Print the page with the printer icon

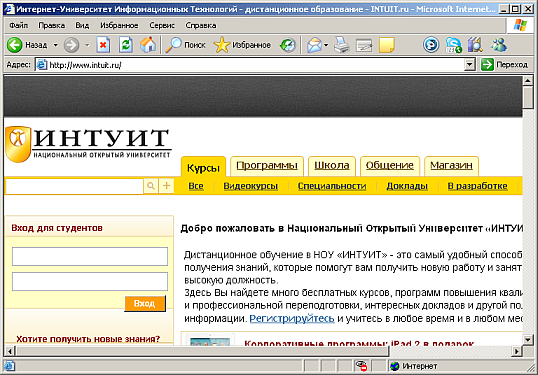coord(342,45)
